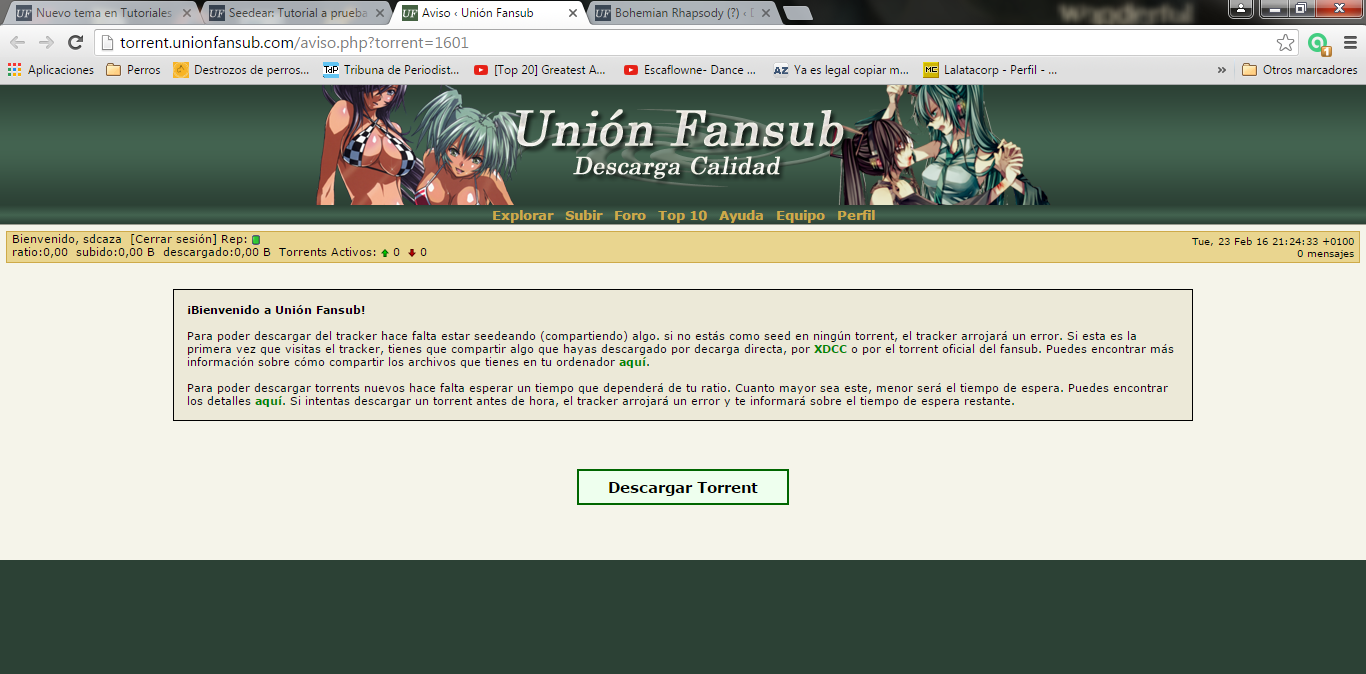Open the Destrozos de perros bookmark
Screen dimensions: 1366x674
[x=241, y=70]
